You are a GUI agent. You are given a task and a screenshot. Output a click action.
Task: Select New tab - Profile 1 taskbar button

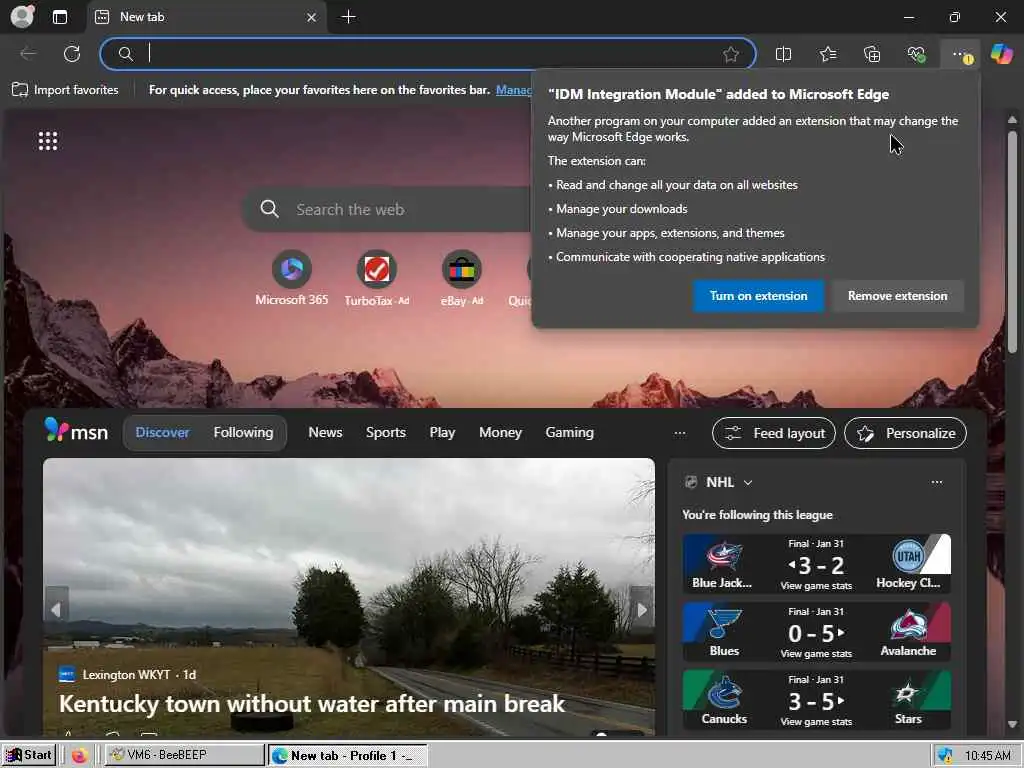tap(347, 756)
